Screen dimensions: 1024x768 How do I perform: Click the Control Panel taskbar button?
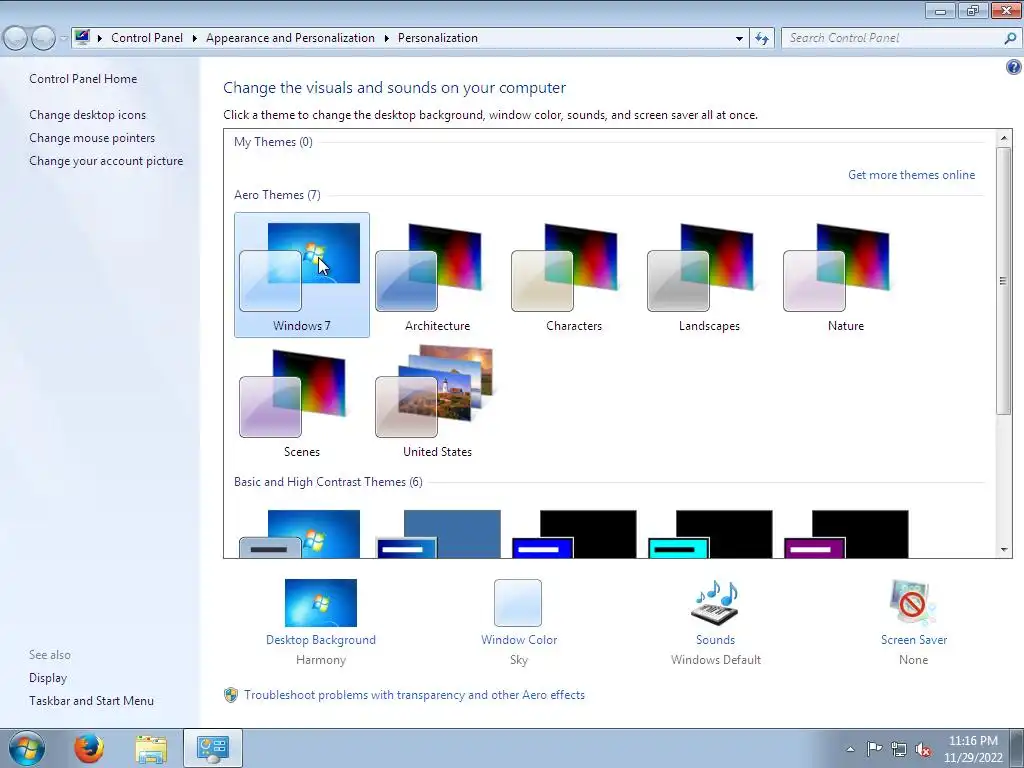click(213, 748)
